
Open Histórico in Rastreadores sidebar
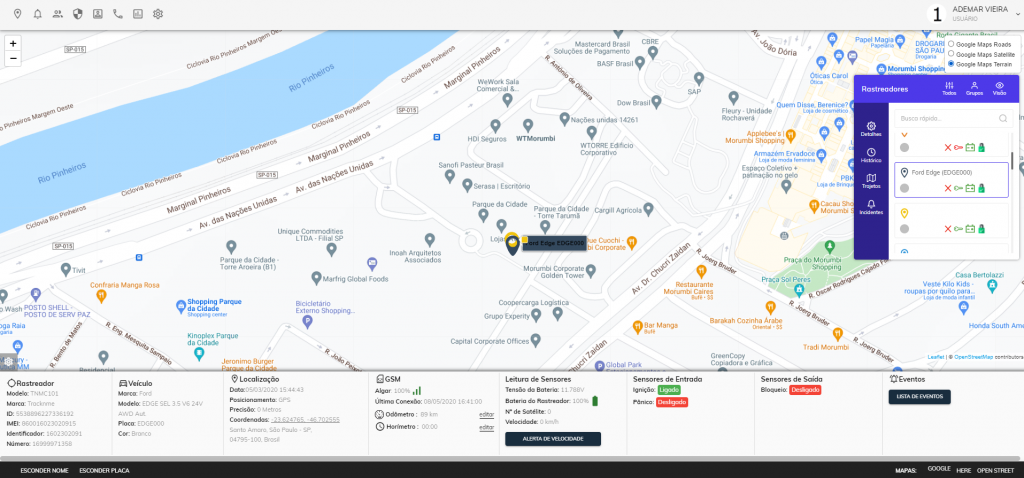coord(871,155)
